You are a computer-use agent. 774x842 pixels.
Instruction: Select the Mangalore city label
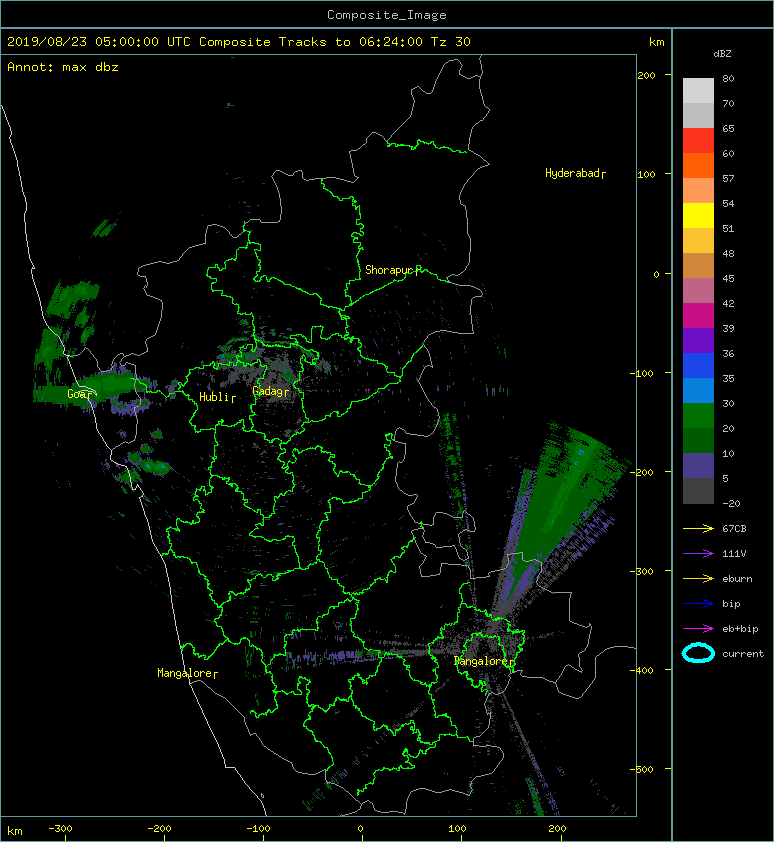[187, 673]
